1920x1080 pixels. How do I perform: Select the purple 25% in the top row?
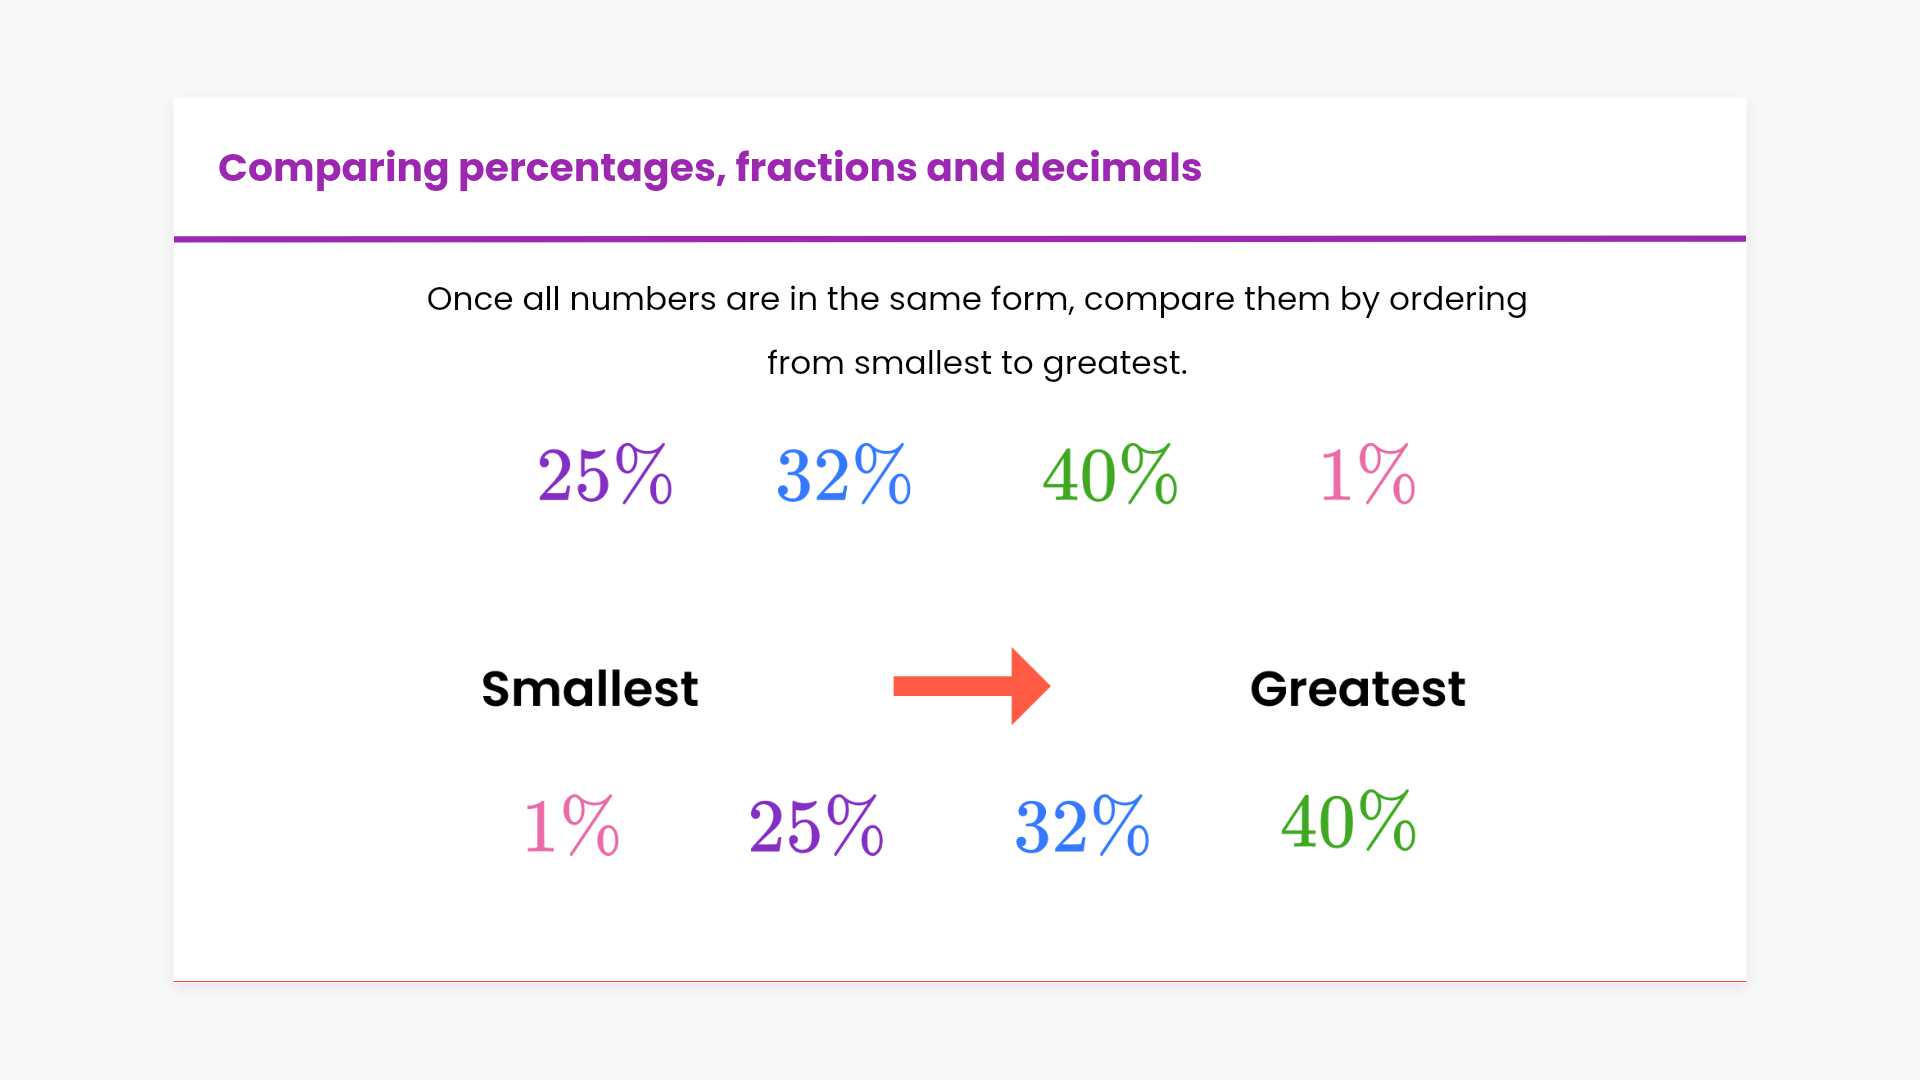click(x=604, y=475)
